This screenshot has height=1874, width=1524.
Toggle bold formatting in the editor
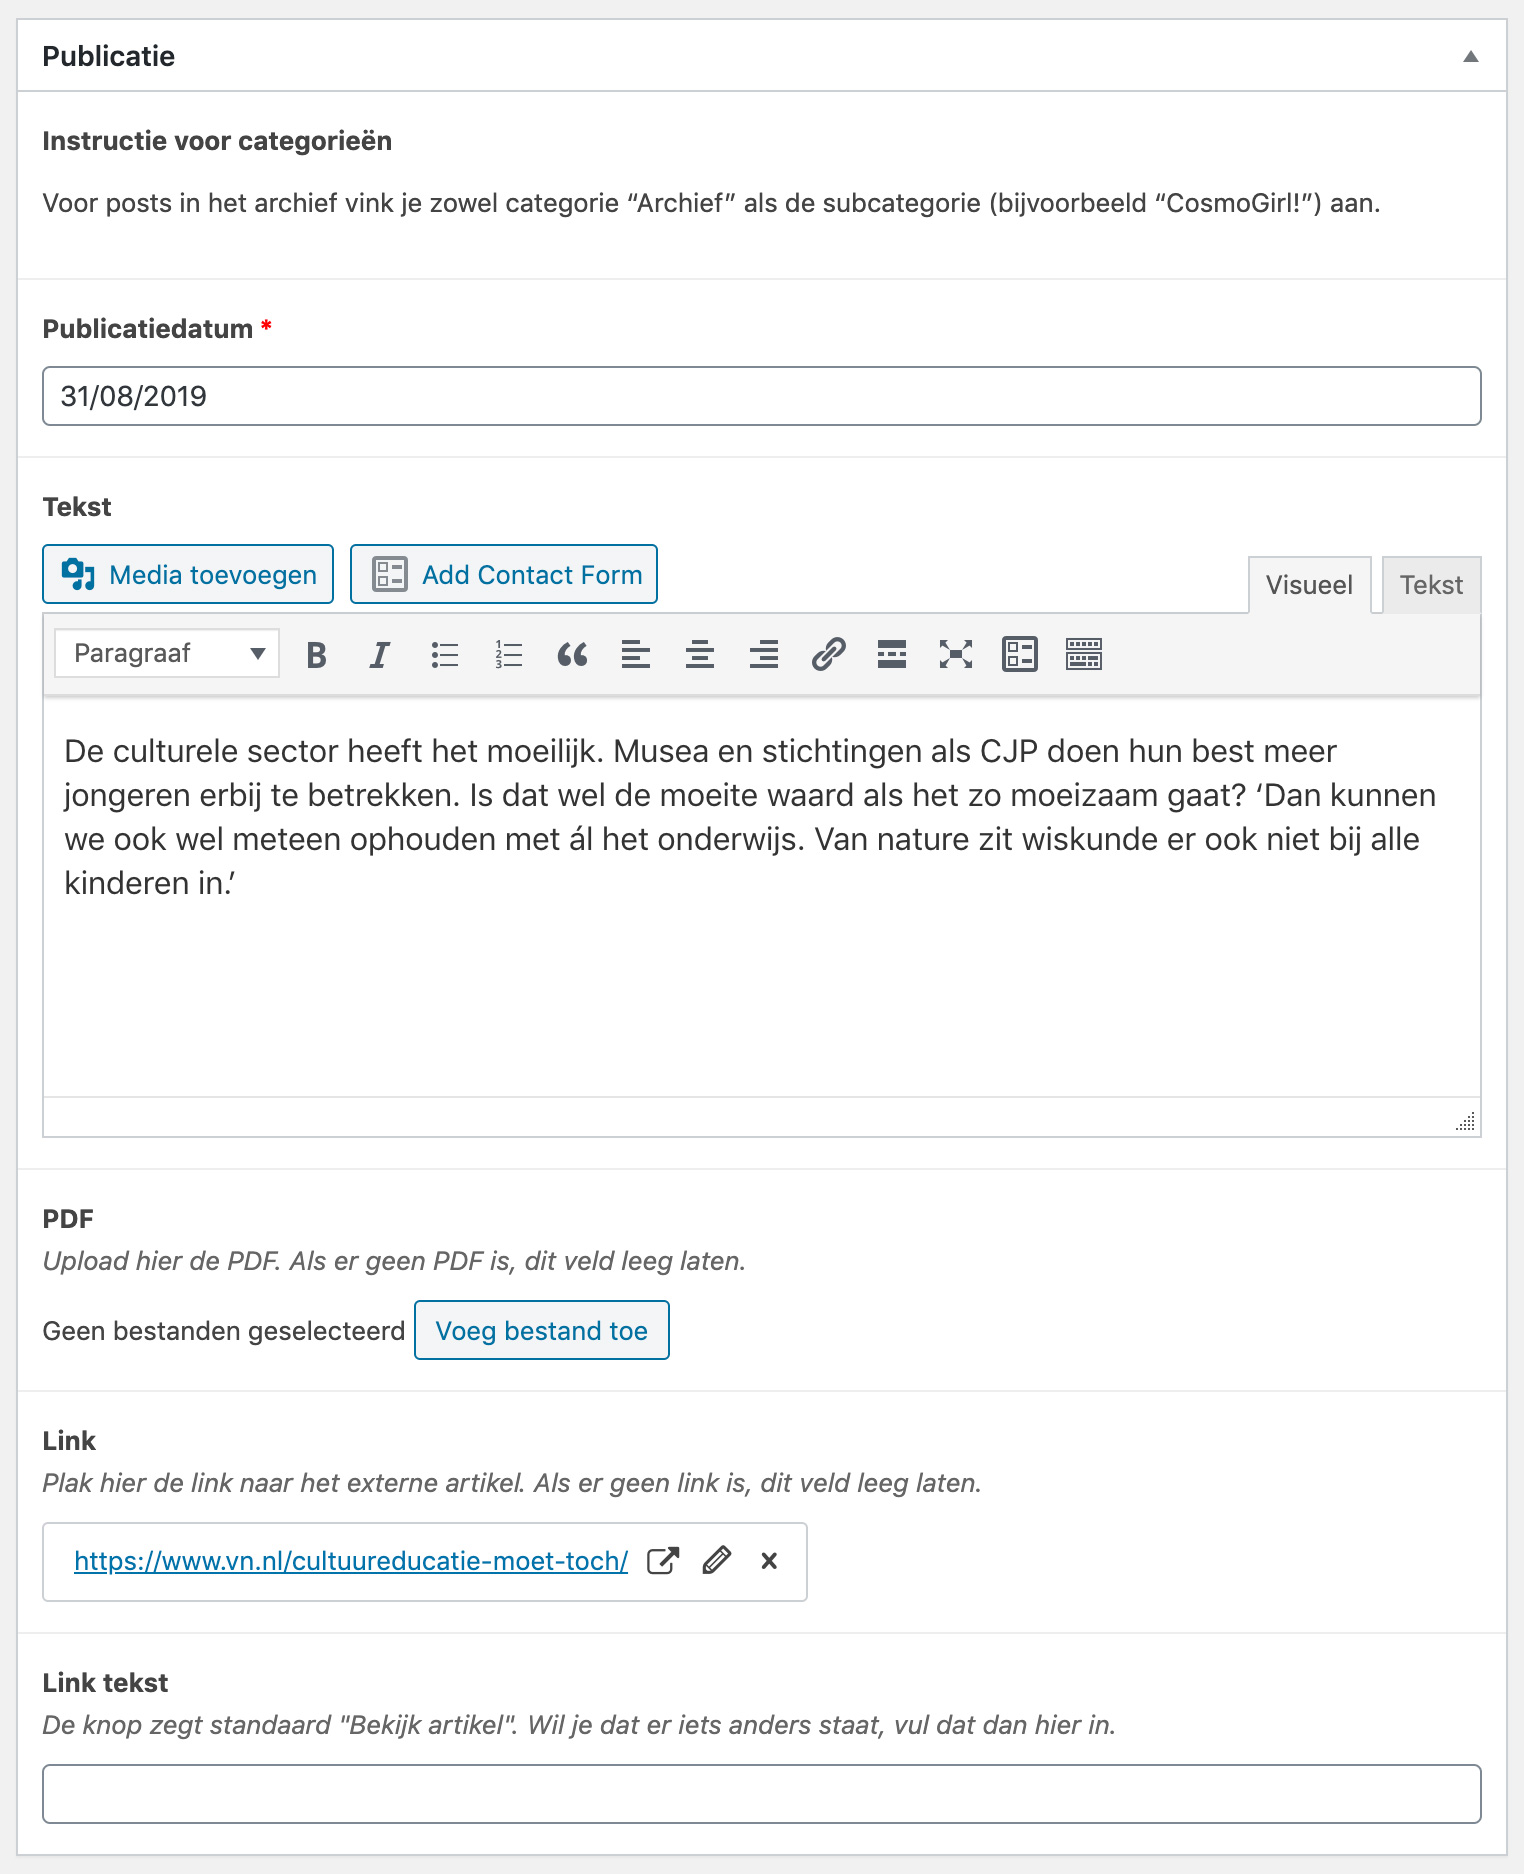(317, 655)
